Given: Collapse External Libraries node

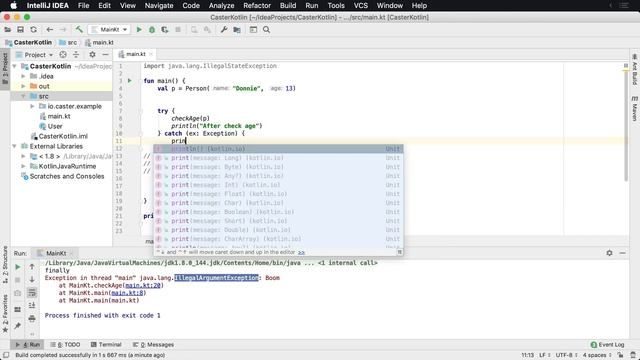Looking at the screenshot, I should pyautogui.click(x=15, y=146).
